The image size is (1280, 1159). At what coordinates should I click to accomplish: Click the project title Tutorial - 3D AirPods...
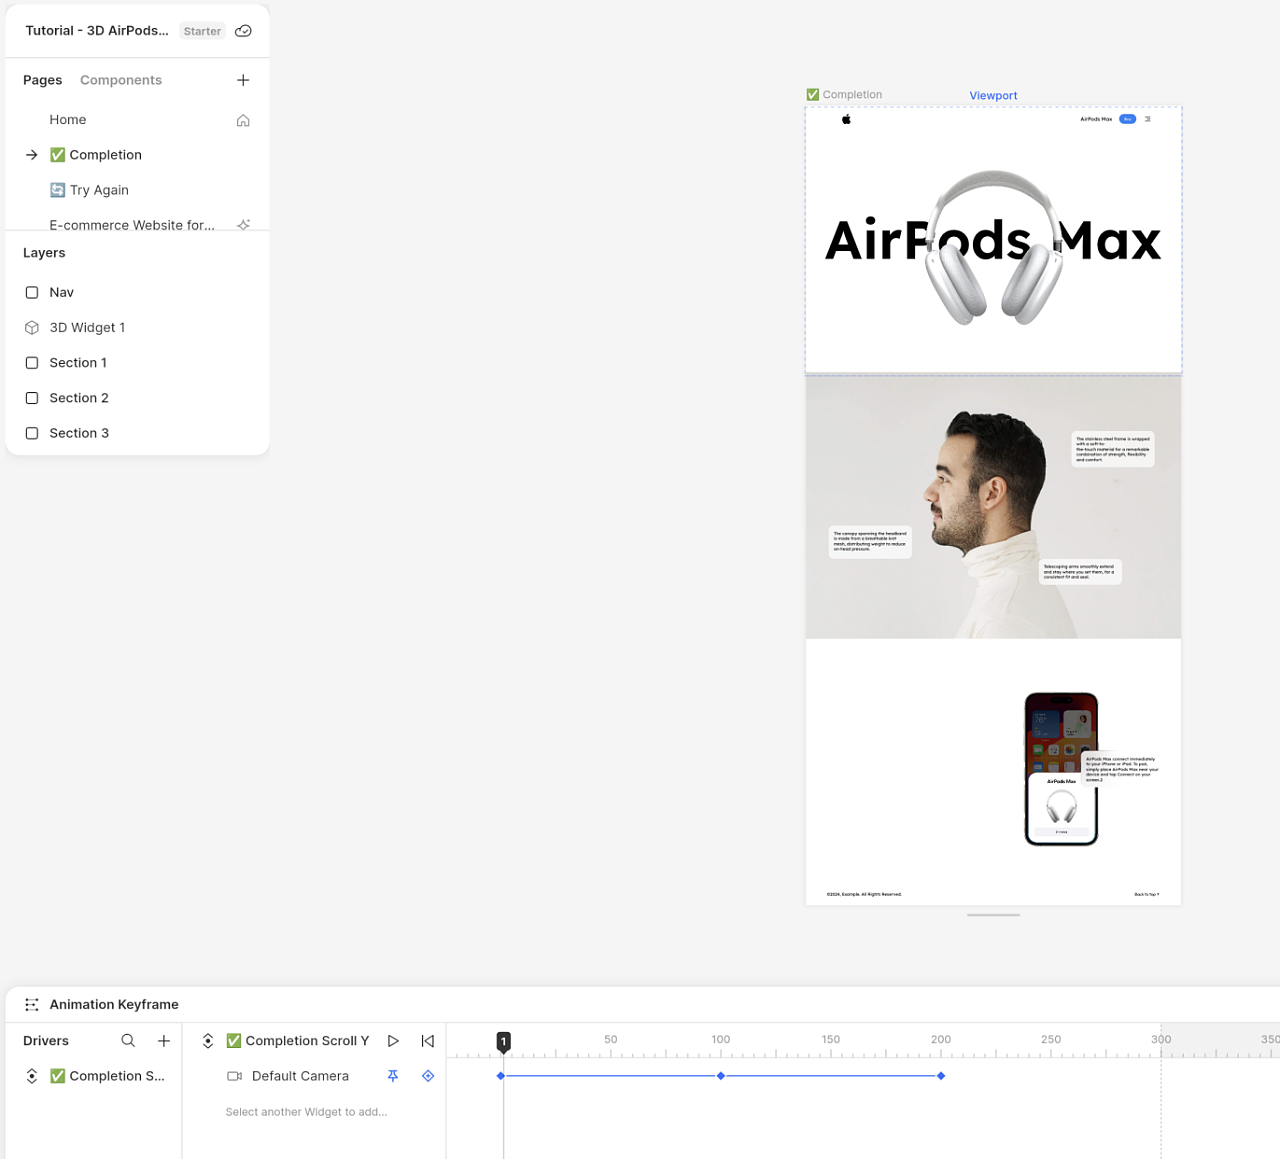coord(97,31)
